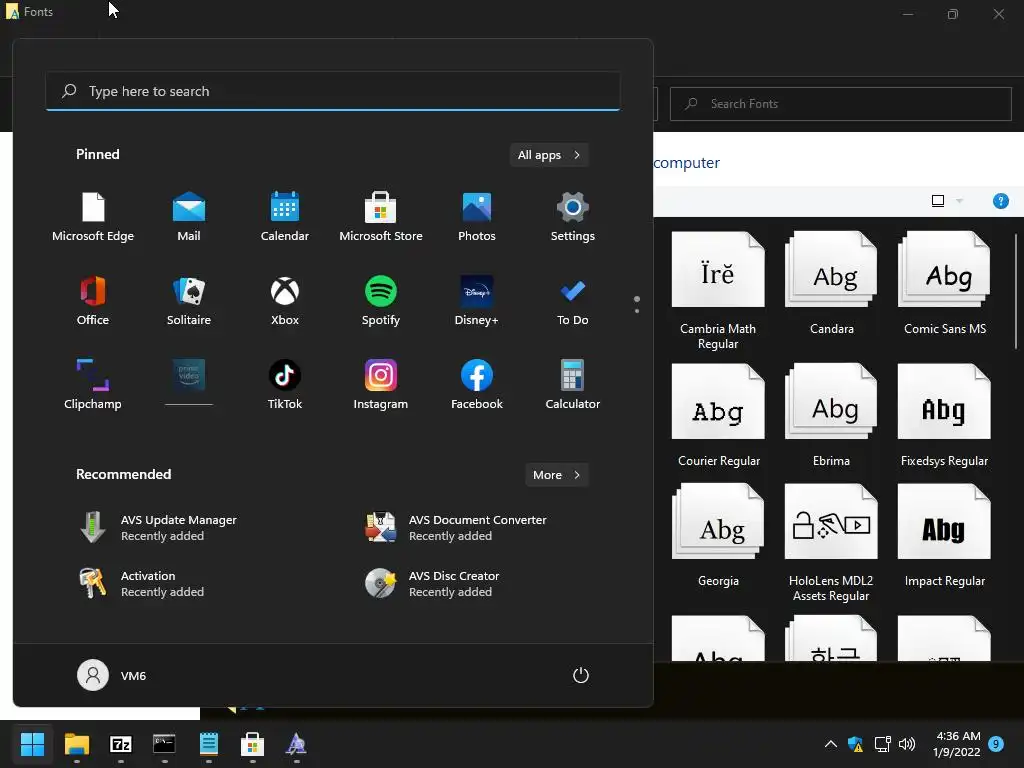This screenshot has width=1024, height=768.
Task: Open AVS Update Manager recommendation
Action: (157, 528)
